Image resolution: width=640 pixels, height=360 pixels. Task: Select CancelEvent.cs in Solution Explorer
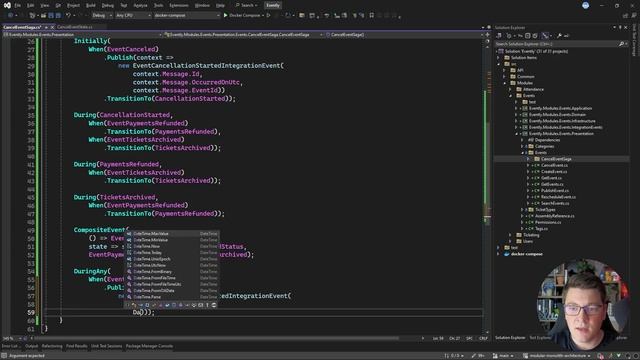[x=554, y=165]
